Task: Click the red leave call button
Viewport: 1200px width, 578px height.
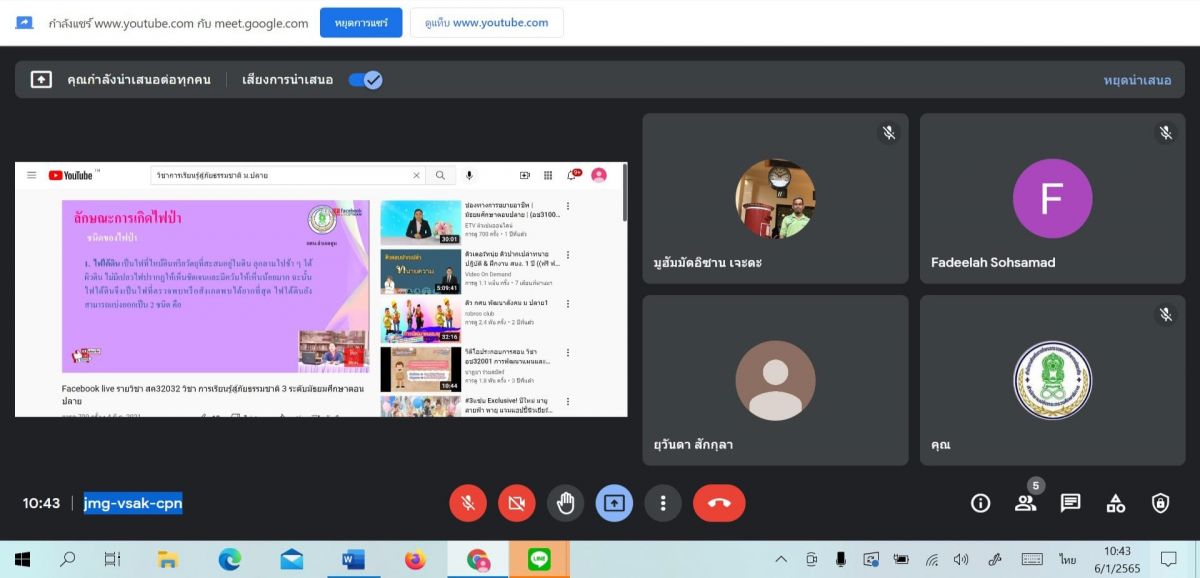Action: coord(719,503)
